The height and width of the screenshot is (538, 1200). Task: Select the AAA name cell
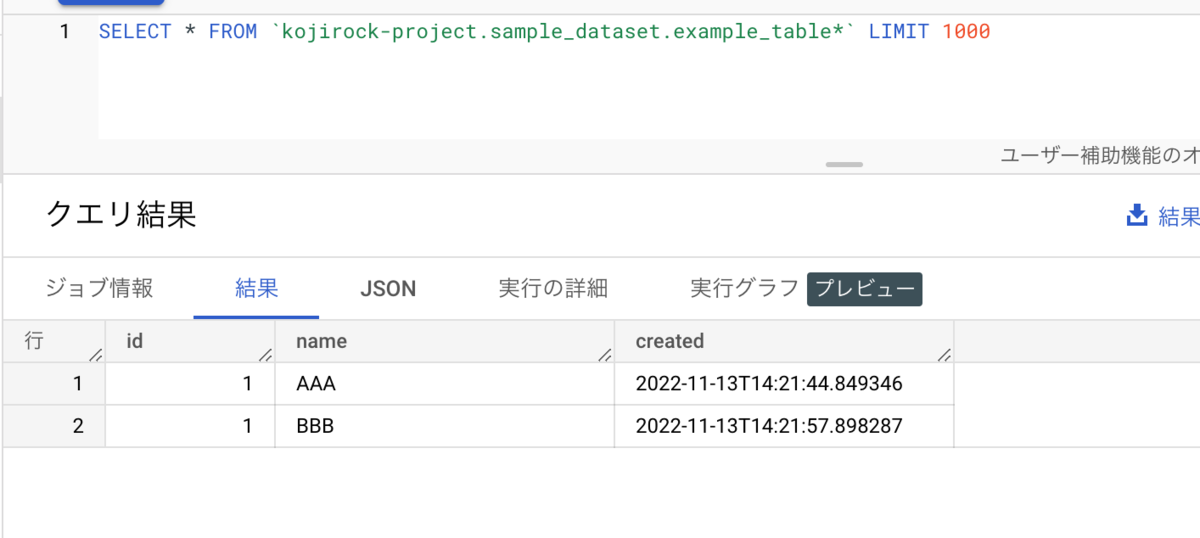coord(315,383)
